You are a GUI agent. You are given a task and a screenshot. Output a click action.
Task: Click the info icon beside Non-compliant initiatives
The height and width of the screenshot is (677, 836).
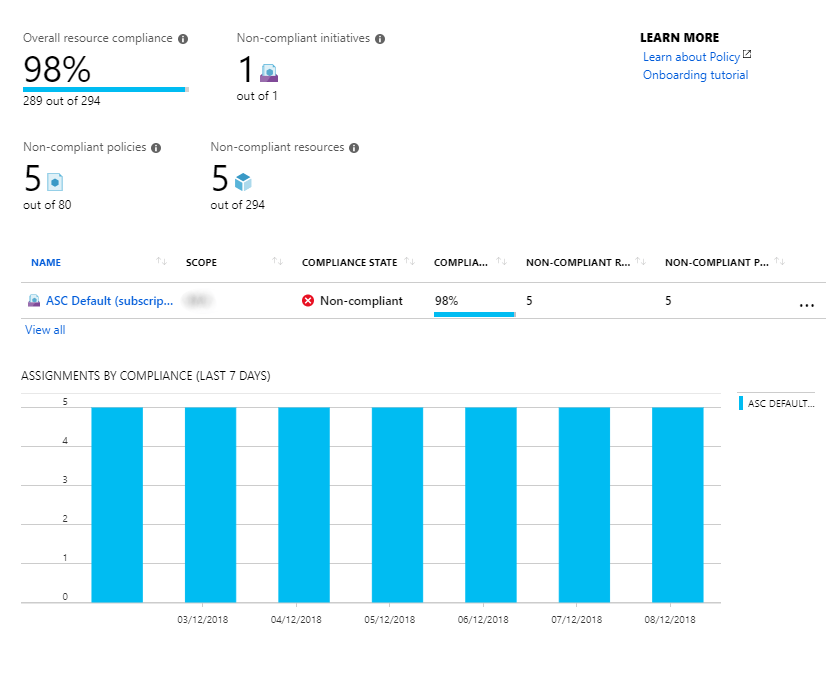pyautogui.click(x=379, y=38)
